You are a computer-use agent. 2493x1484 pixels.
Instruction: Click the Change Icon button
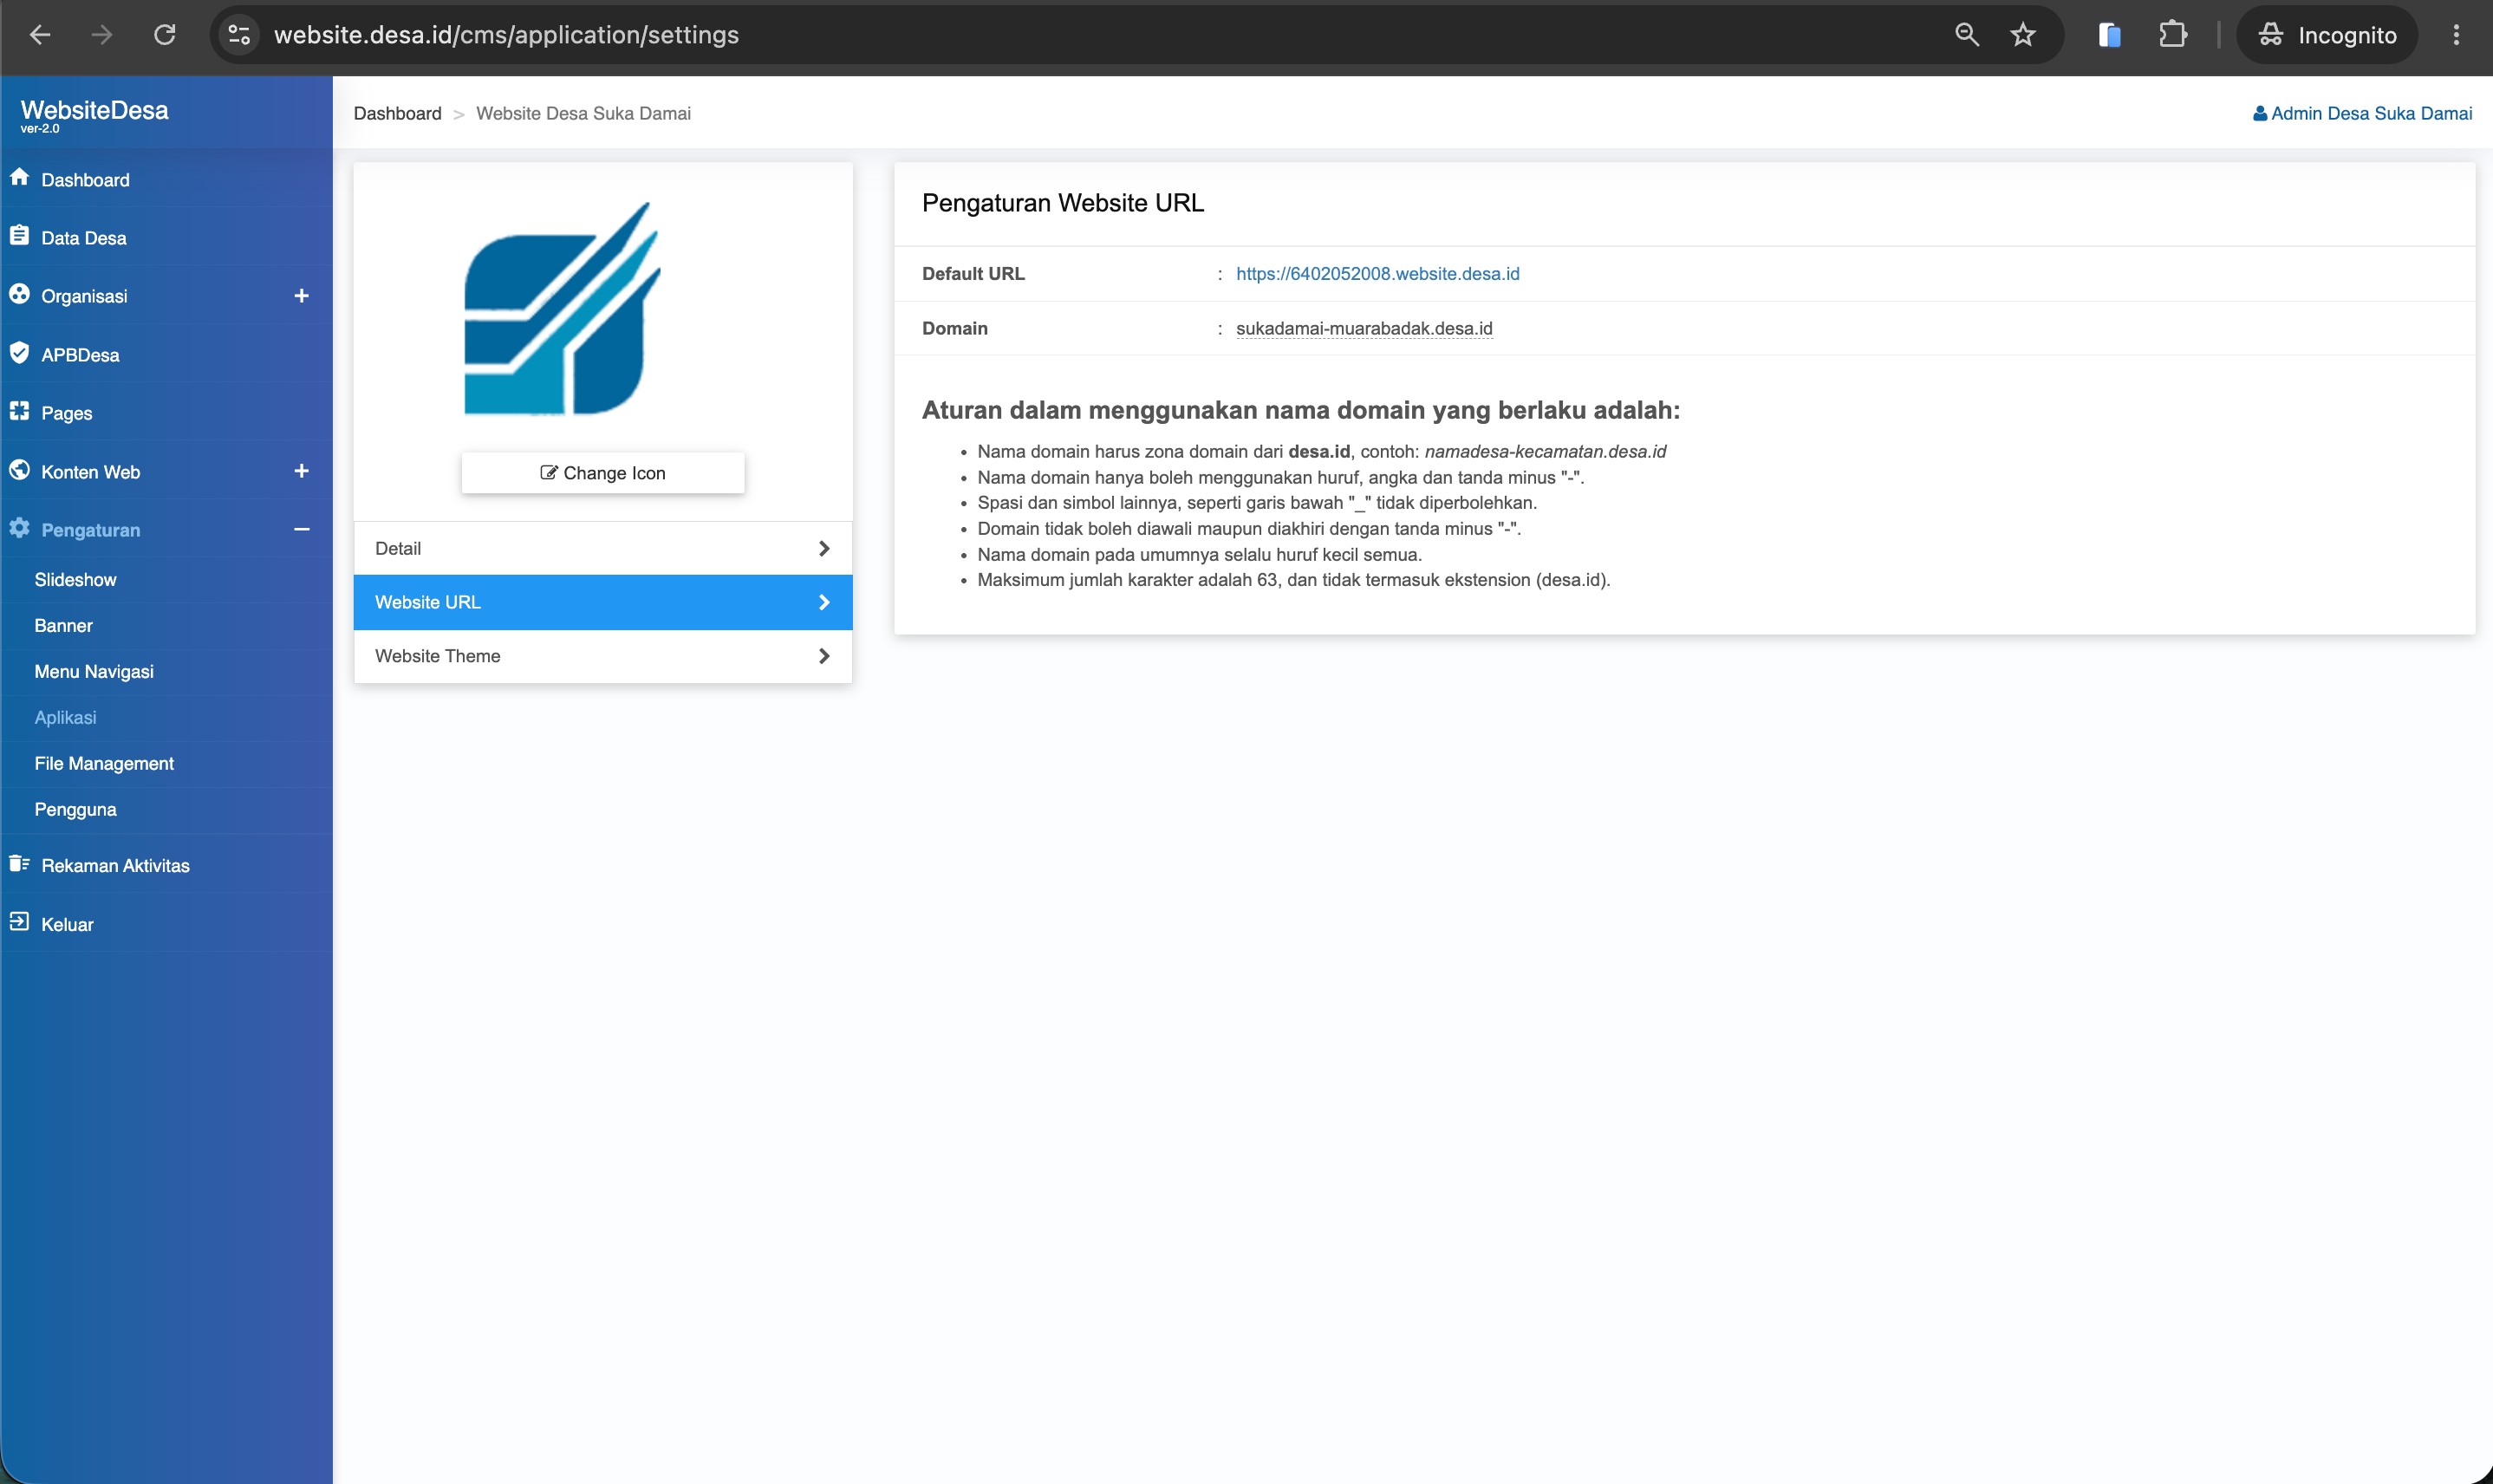tap(603, 473)
